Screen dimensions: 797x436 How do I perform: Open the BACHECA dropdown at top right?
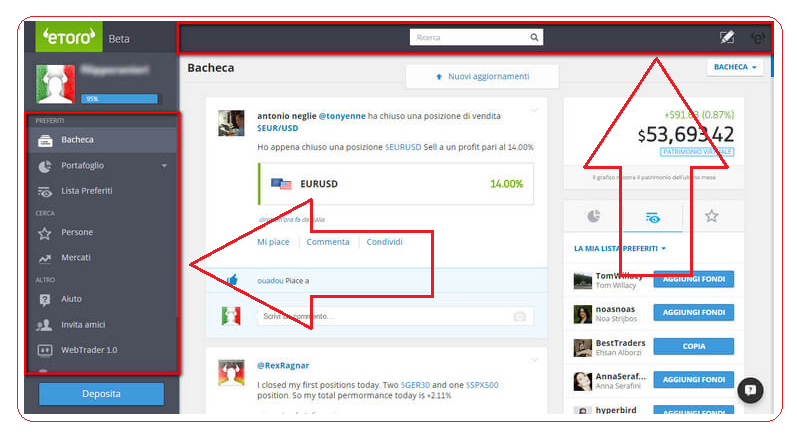(735, 67)
